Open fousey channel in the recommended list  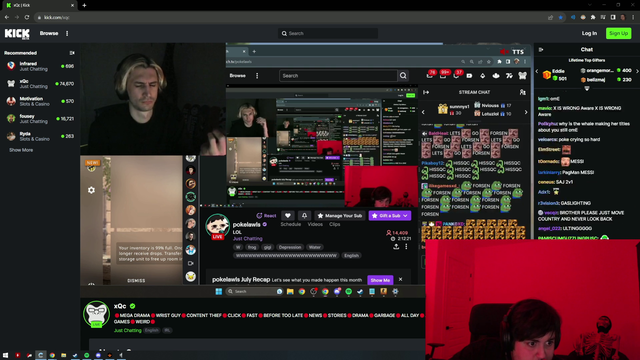(40, 119)
